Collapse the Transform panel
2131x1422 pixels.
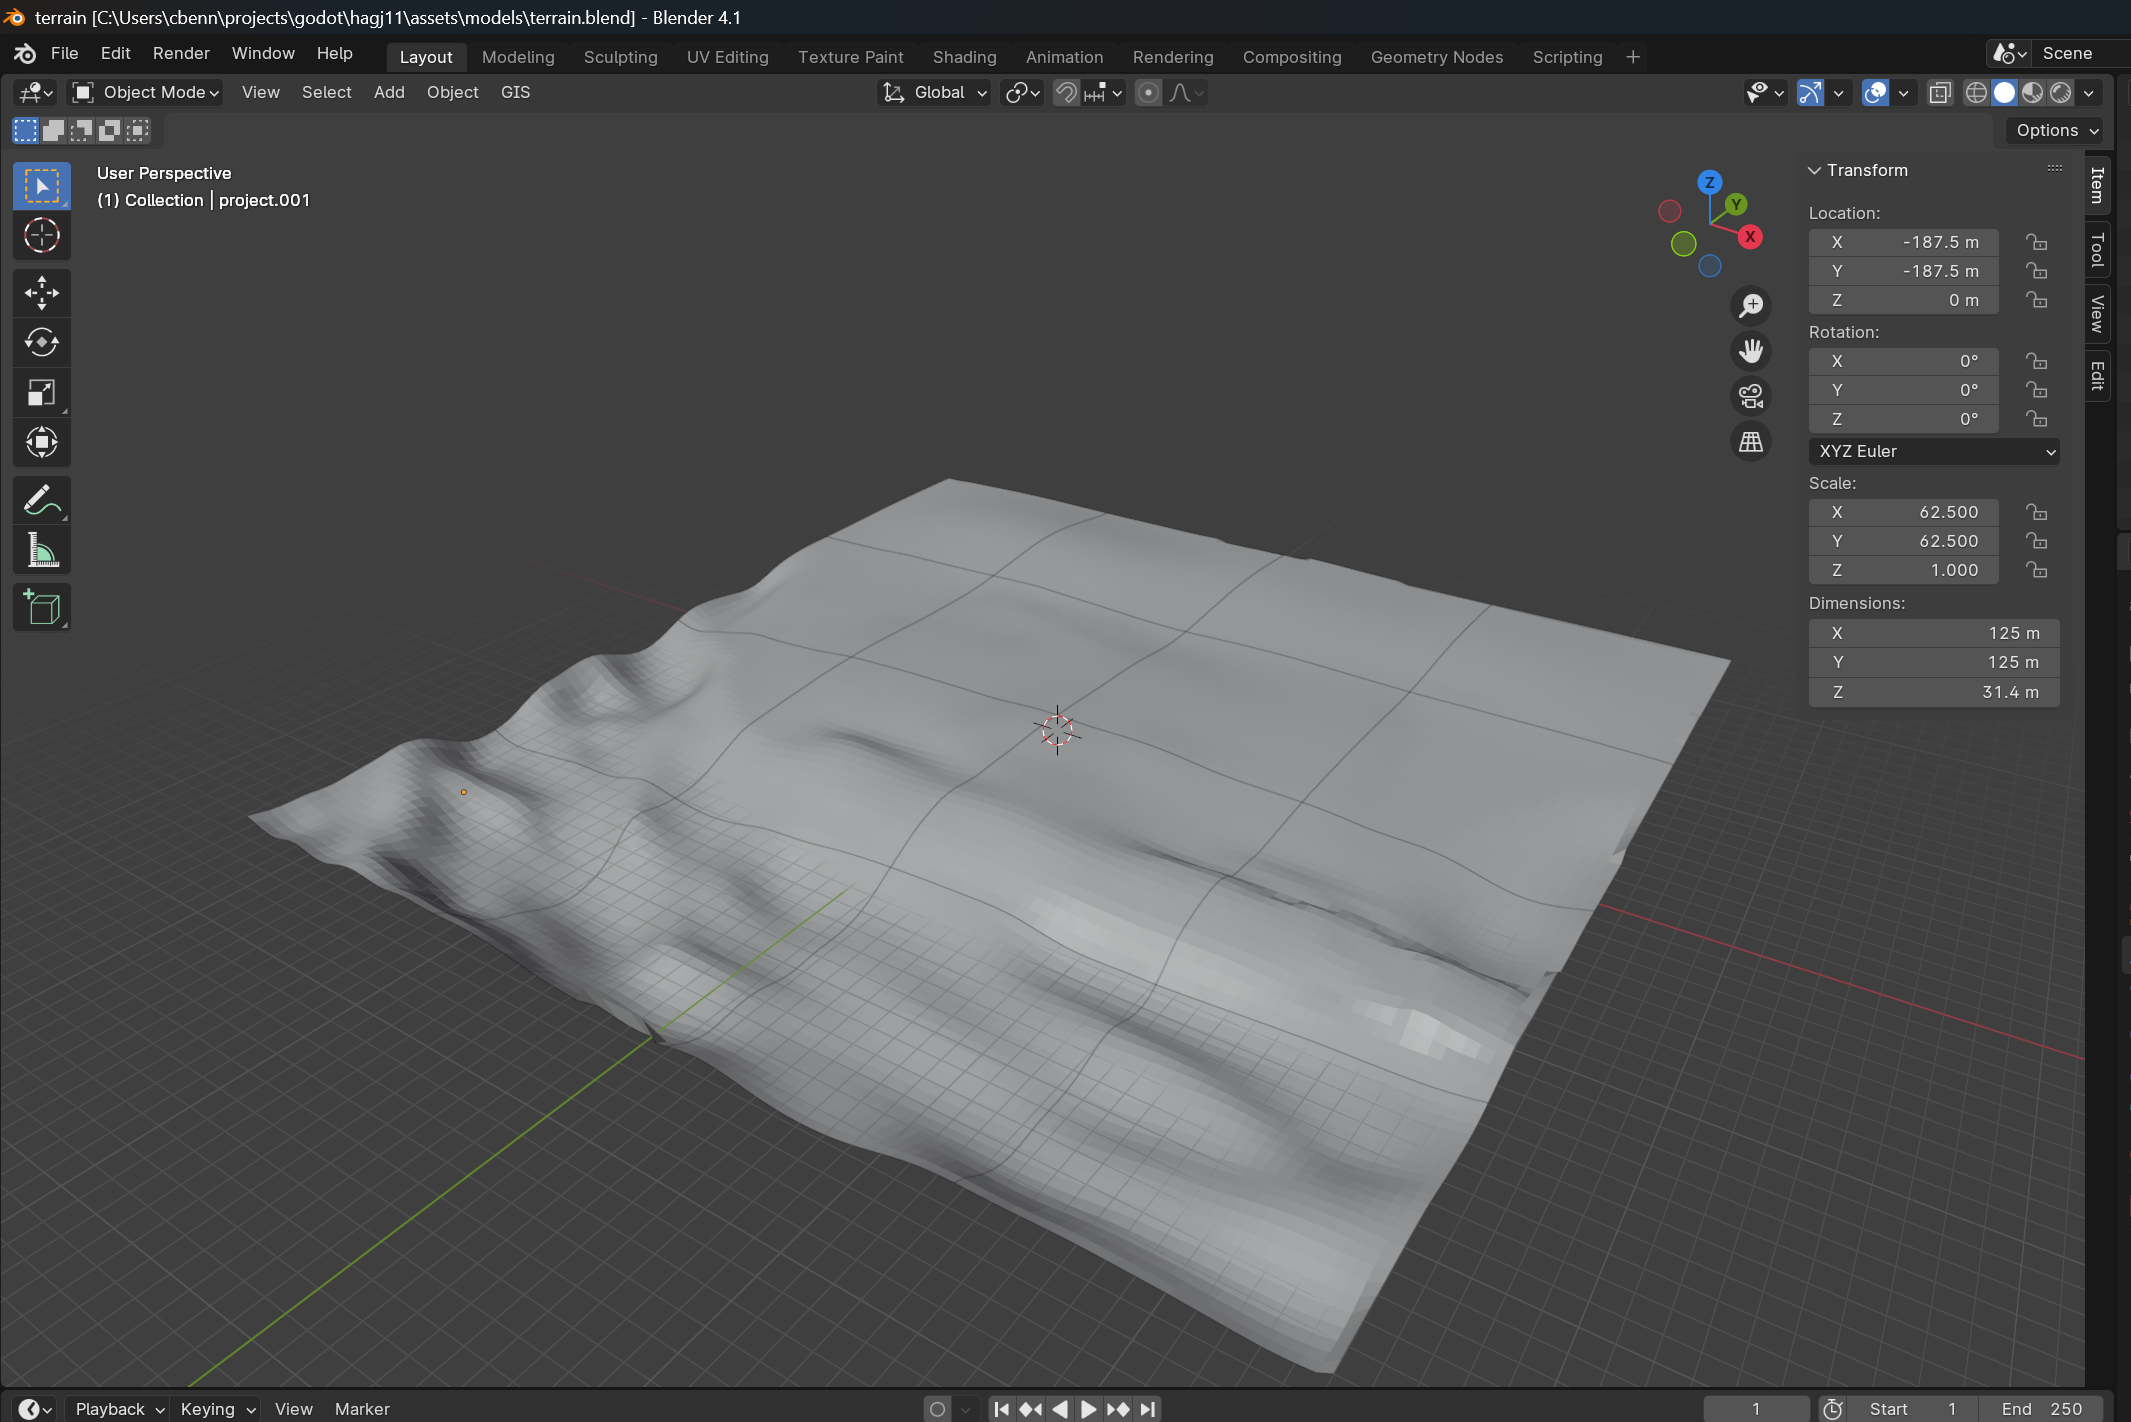1814,170
